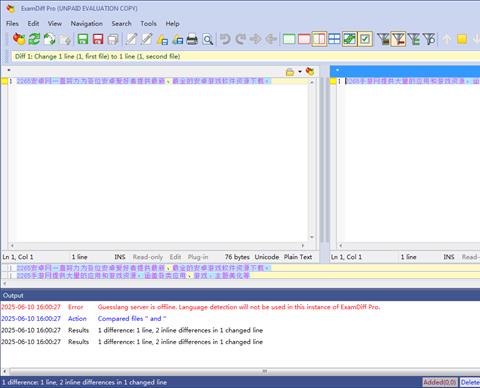Click the yellow Current Difference square icon

pos(462,39)
